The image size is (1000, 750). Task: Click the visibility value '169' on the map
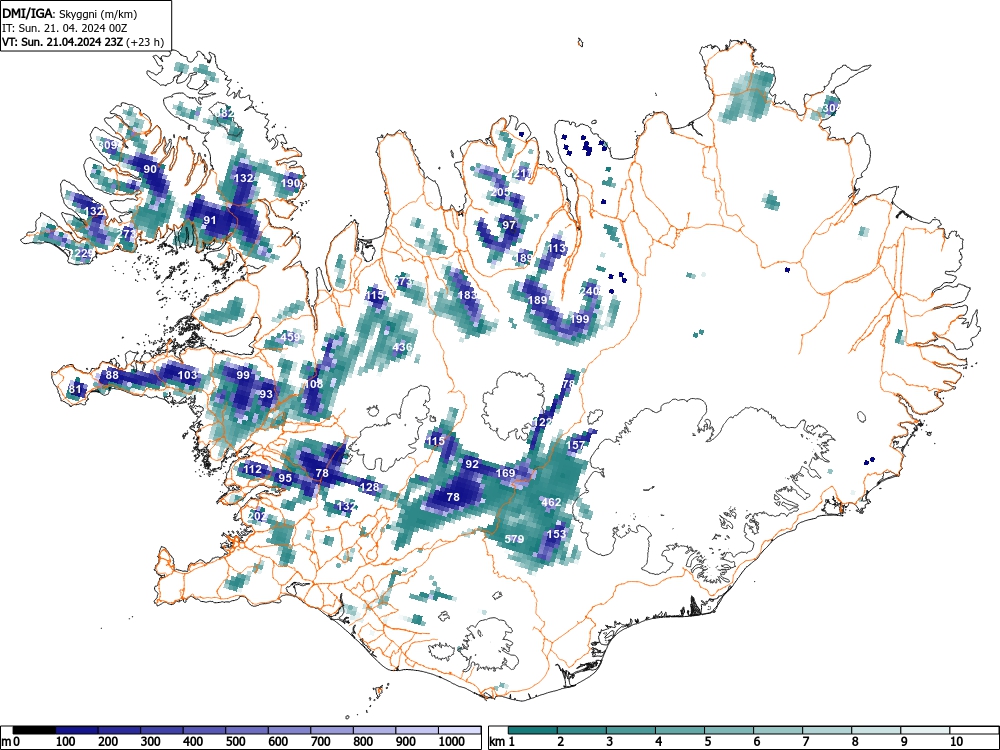click(505, 473)
